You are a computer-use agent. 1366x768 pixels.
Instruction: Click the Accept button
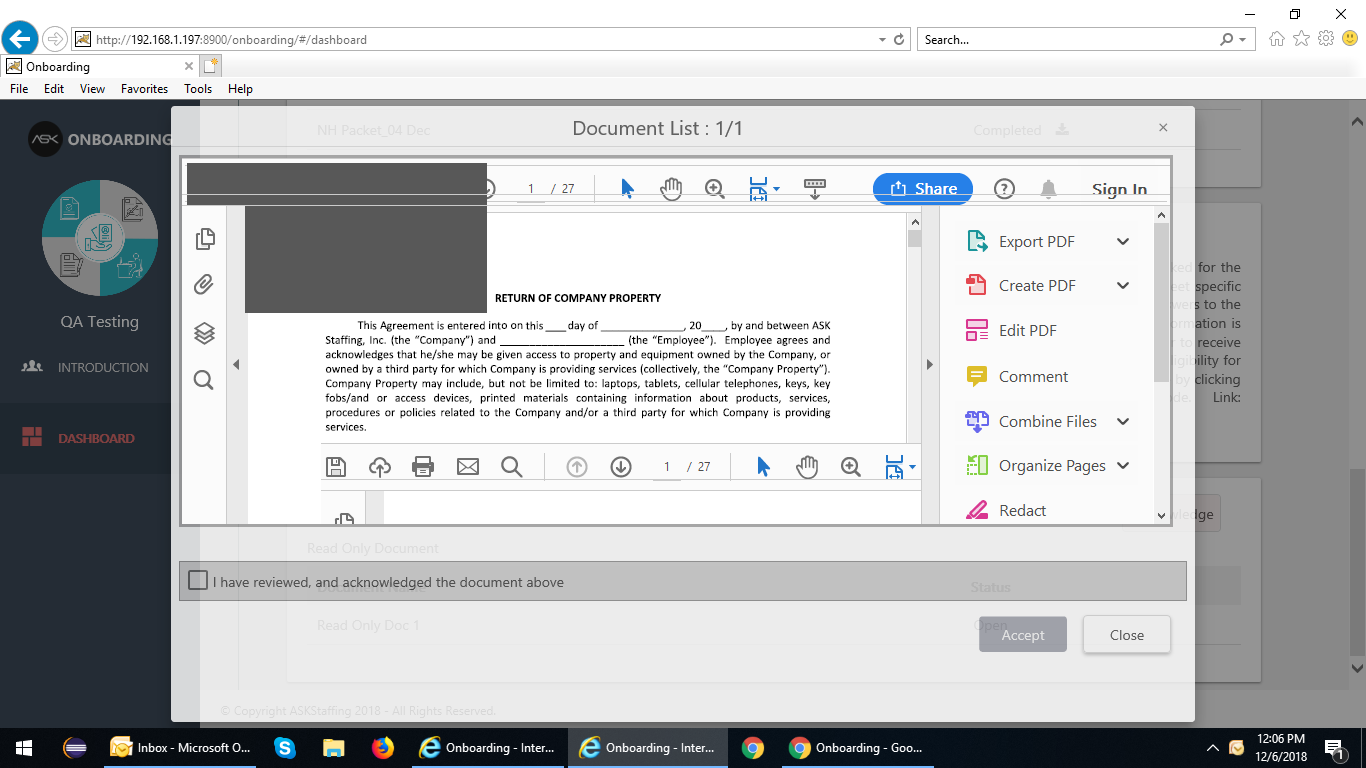pyautogui.click(x=1023, y=635)
